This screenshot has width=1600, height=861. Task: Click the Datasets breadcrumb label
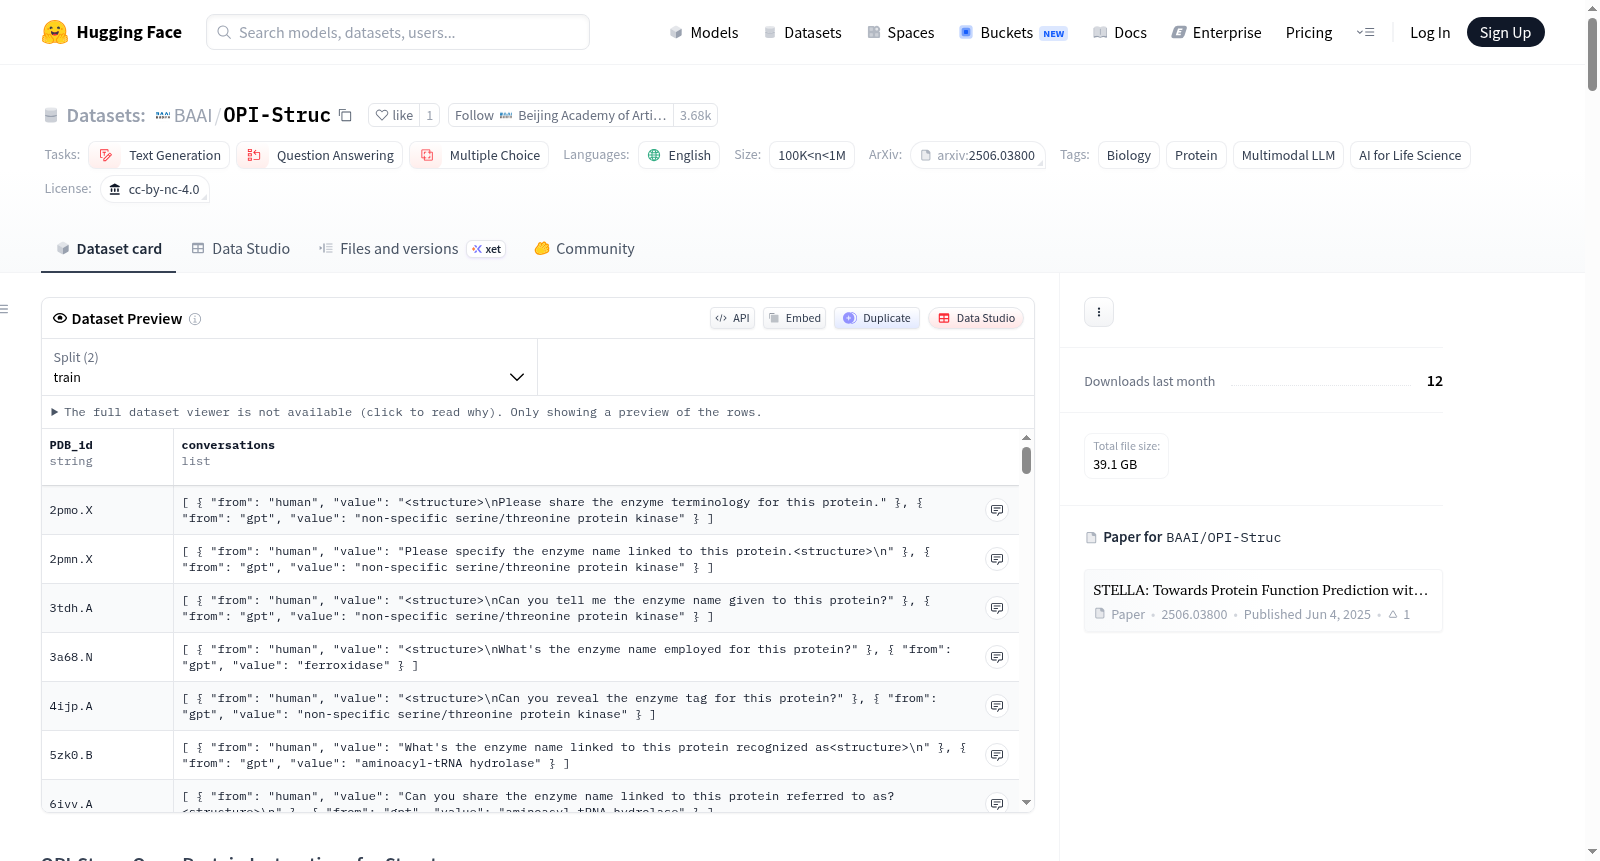click(106, 116)
